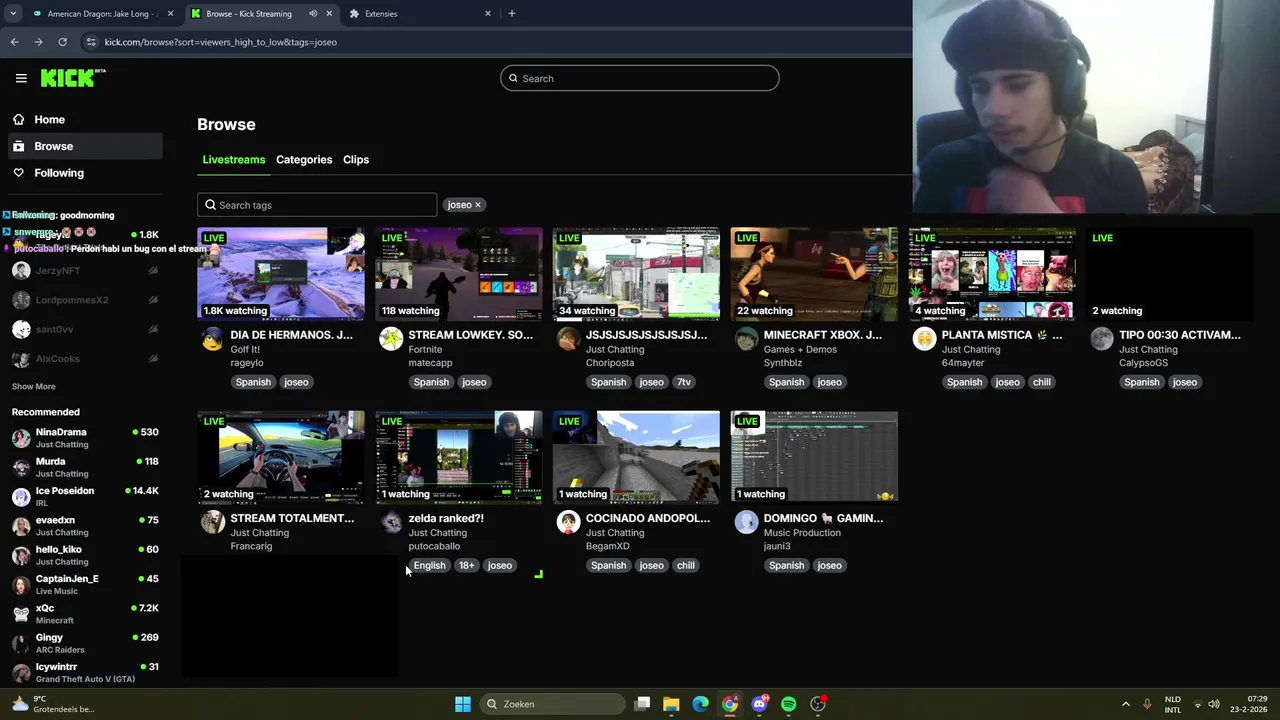Open a new browser tab
Viewport: 1280px width, 720px height.
[512, 14]
